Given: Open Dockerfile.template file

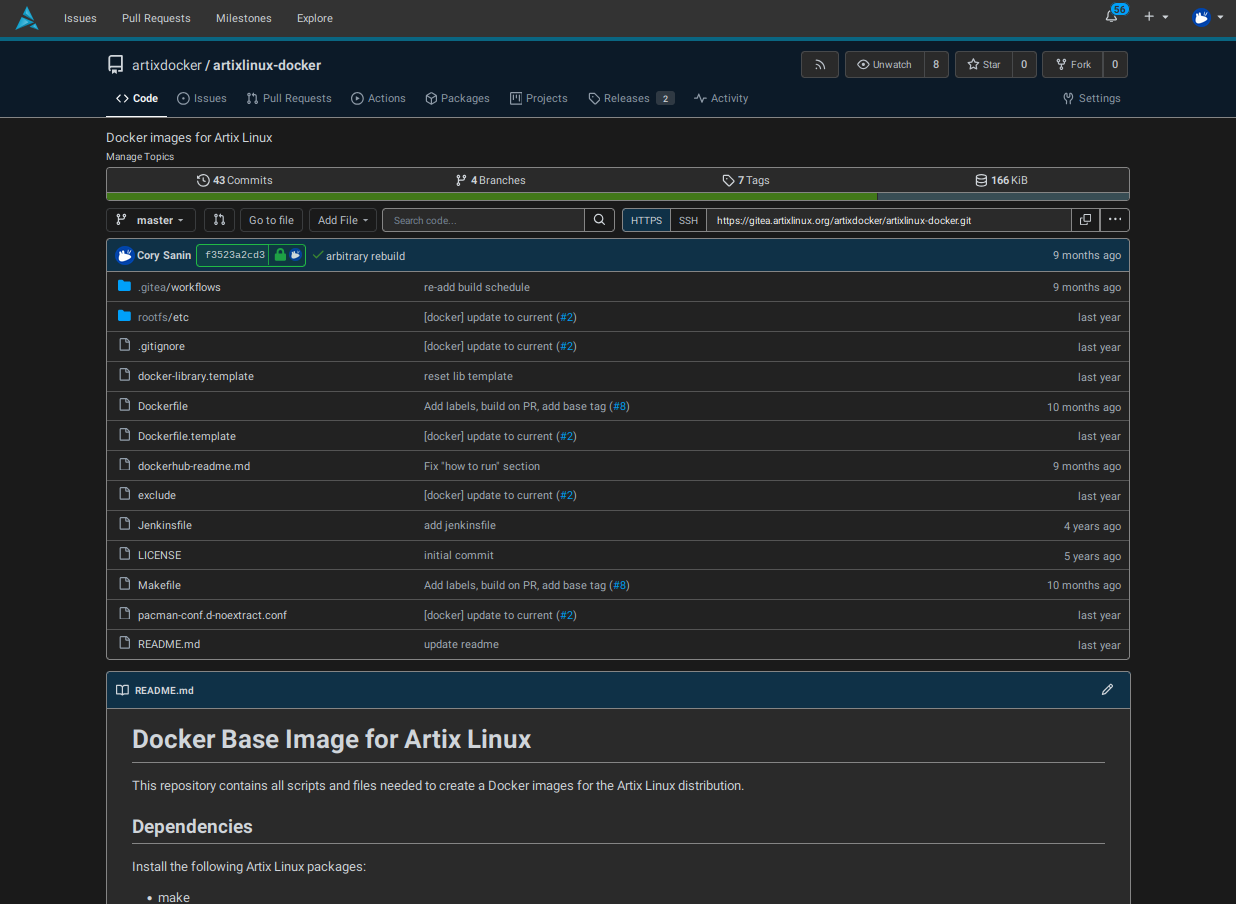Looking at the screenshot, I should click(187, 436).
